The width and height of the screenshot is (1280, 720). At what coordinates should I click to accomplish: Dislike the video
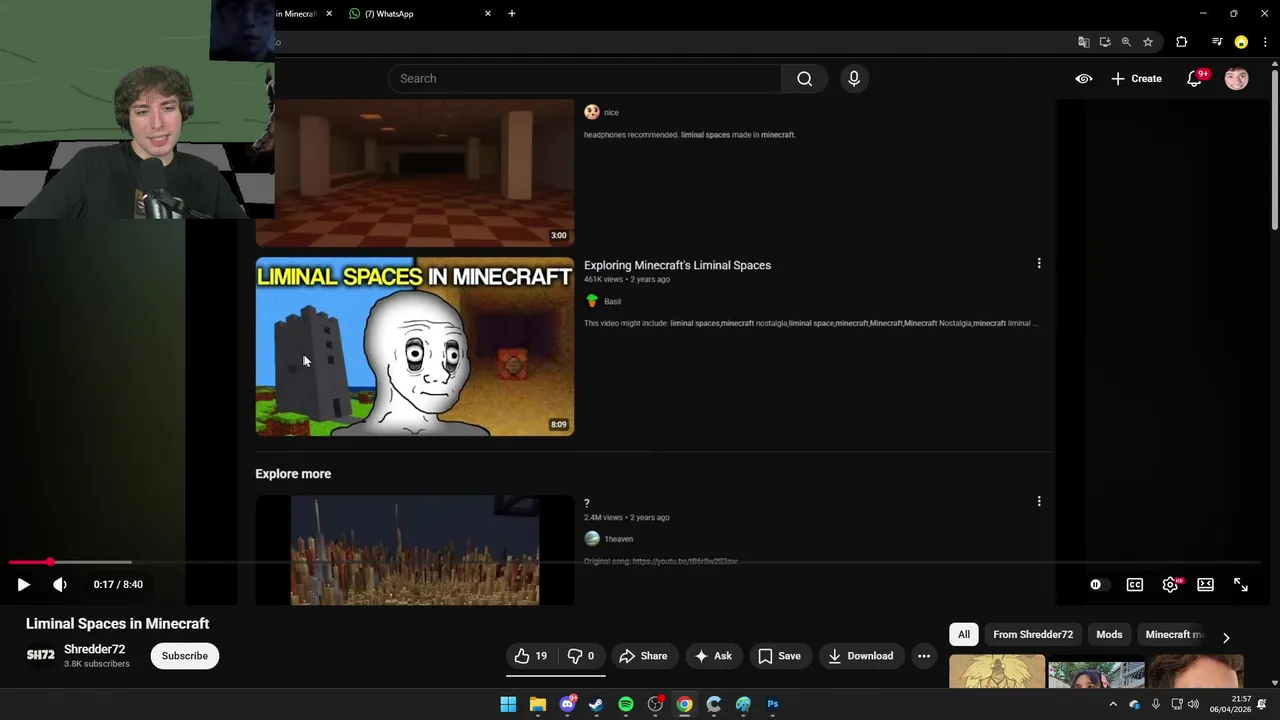(581, 656)
